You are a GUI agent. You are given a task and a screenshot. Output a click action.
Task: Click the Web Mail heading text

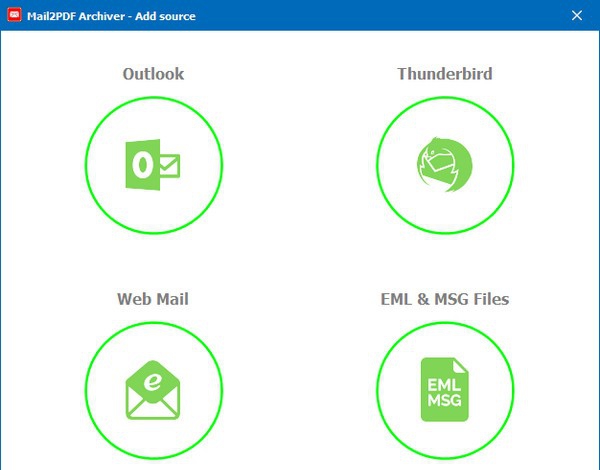tap(153, 299)
